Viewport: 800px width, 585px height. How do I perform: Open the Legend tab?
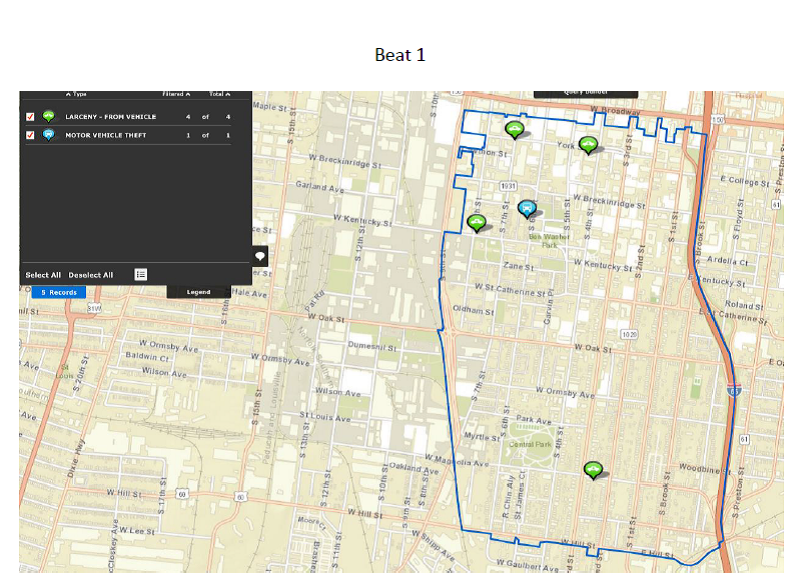[198, 292]
